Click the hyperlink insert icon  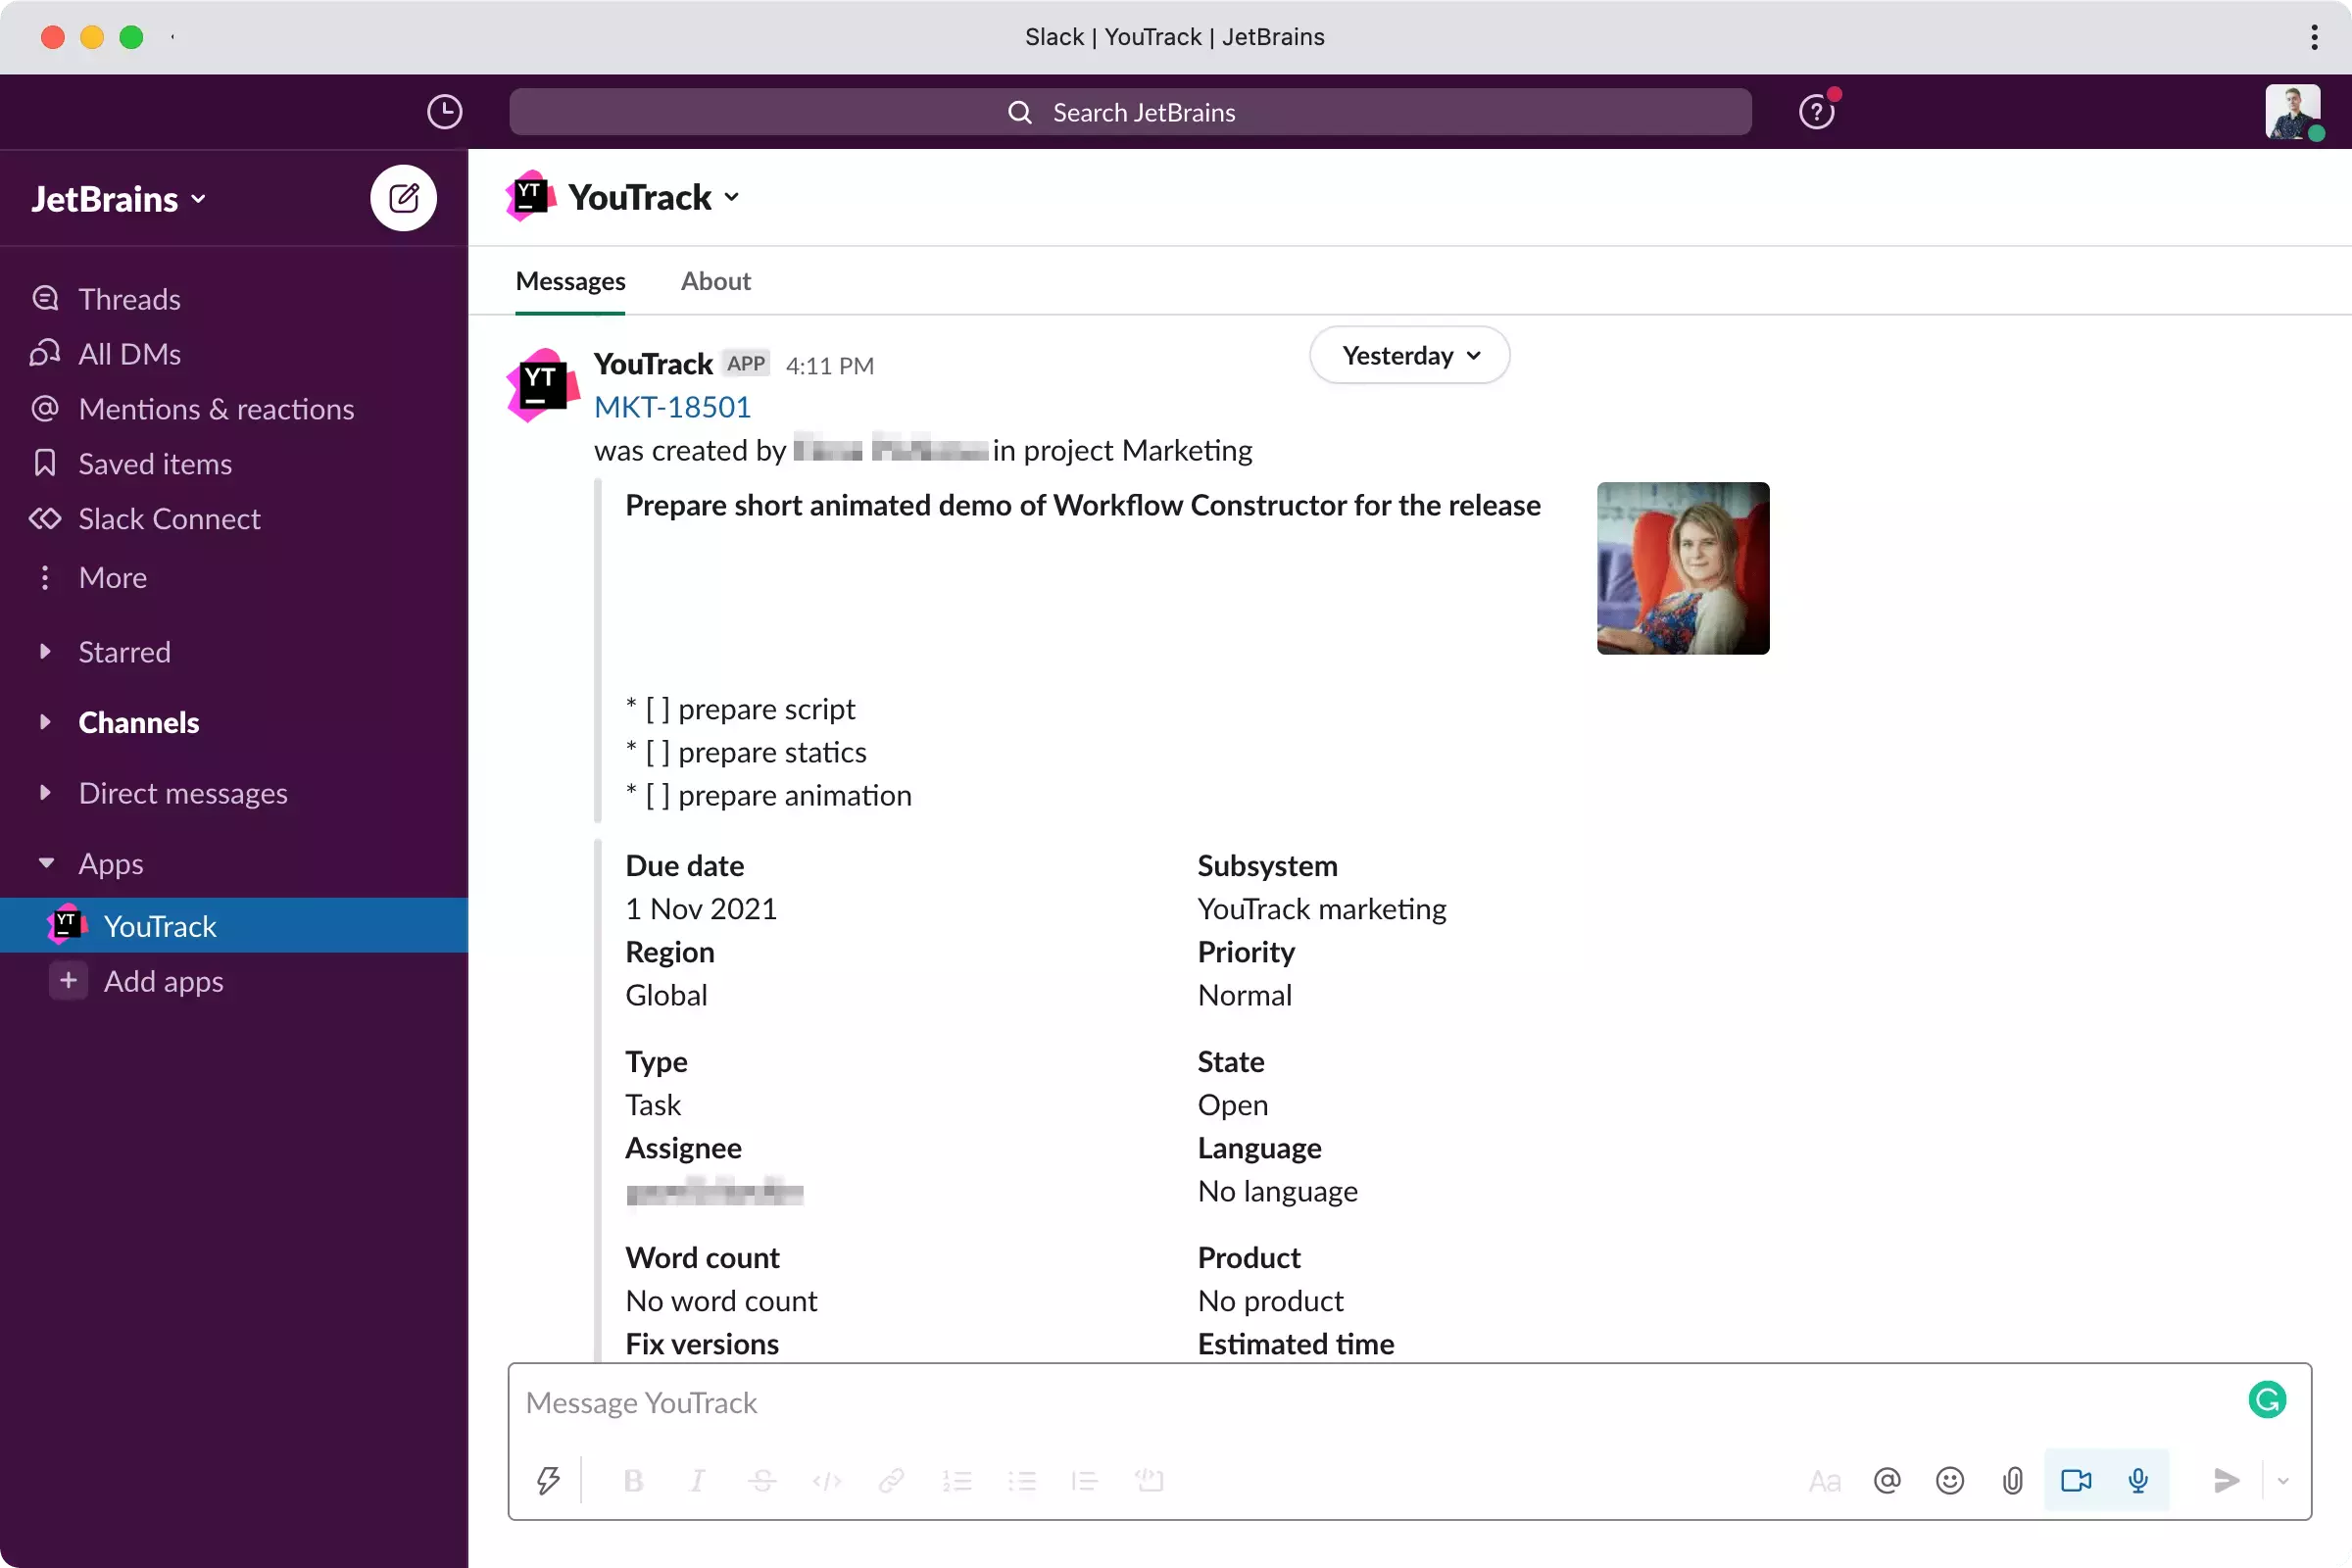tap(893, 1481)
